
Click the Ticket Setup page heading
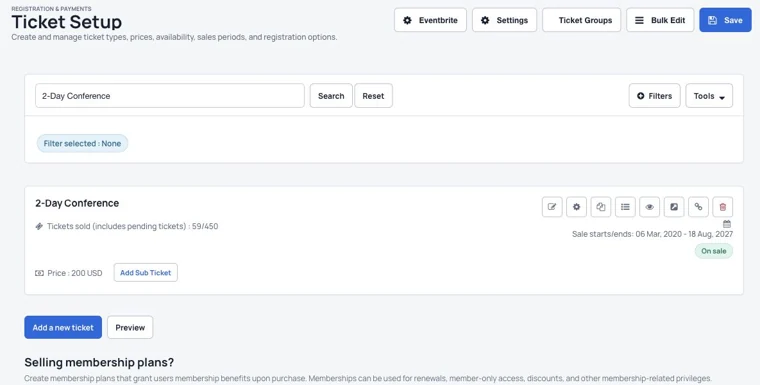click(x=66, y=22)
